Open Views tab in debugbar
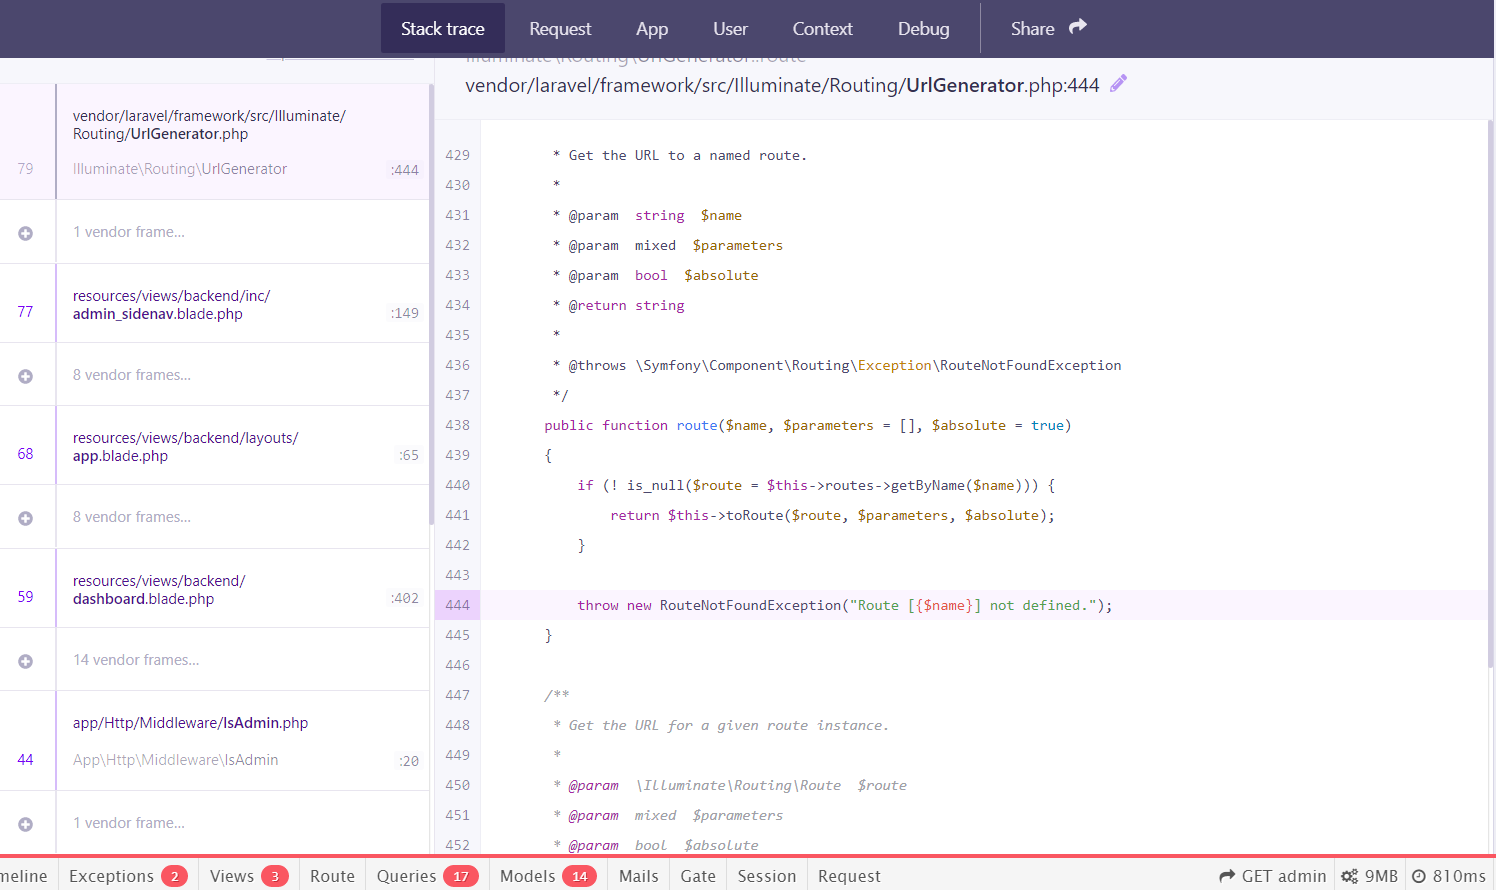1496x890 pixels. point(249,876)
